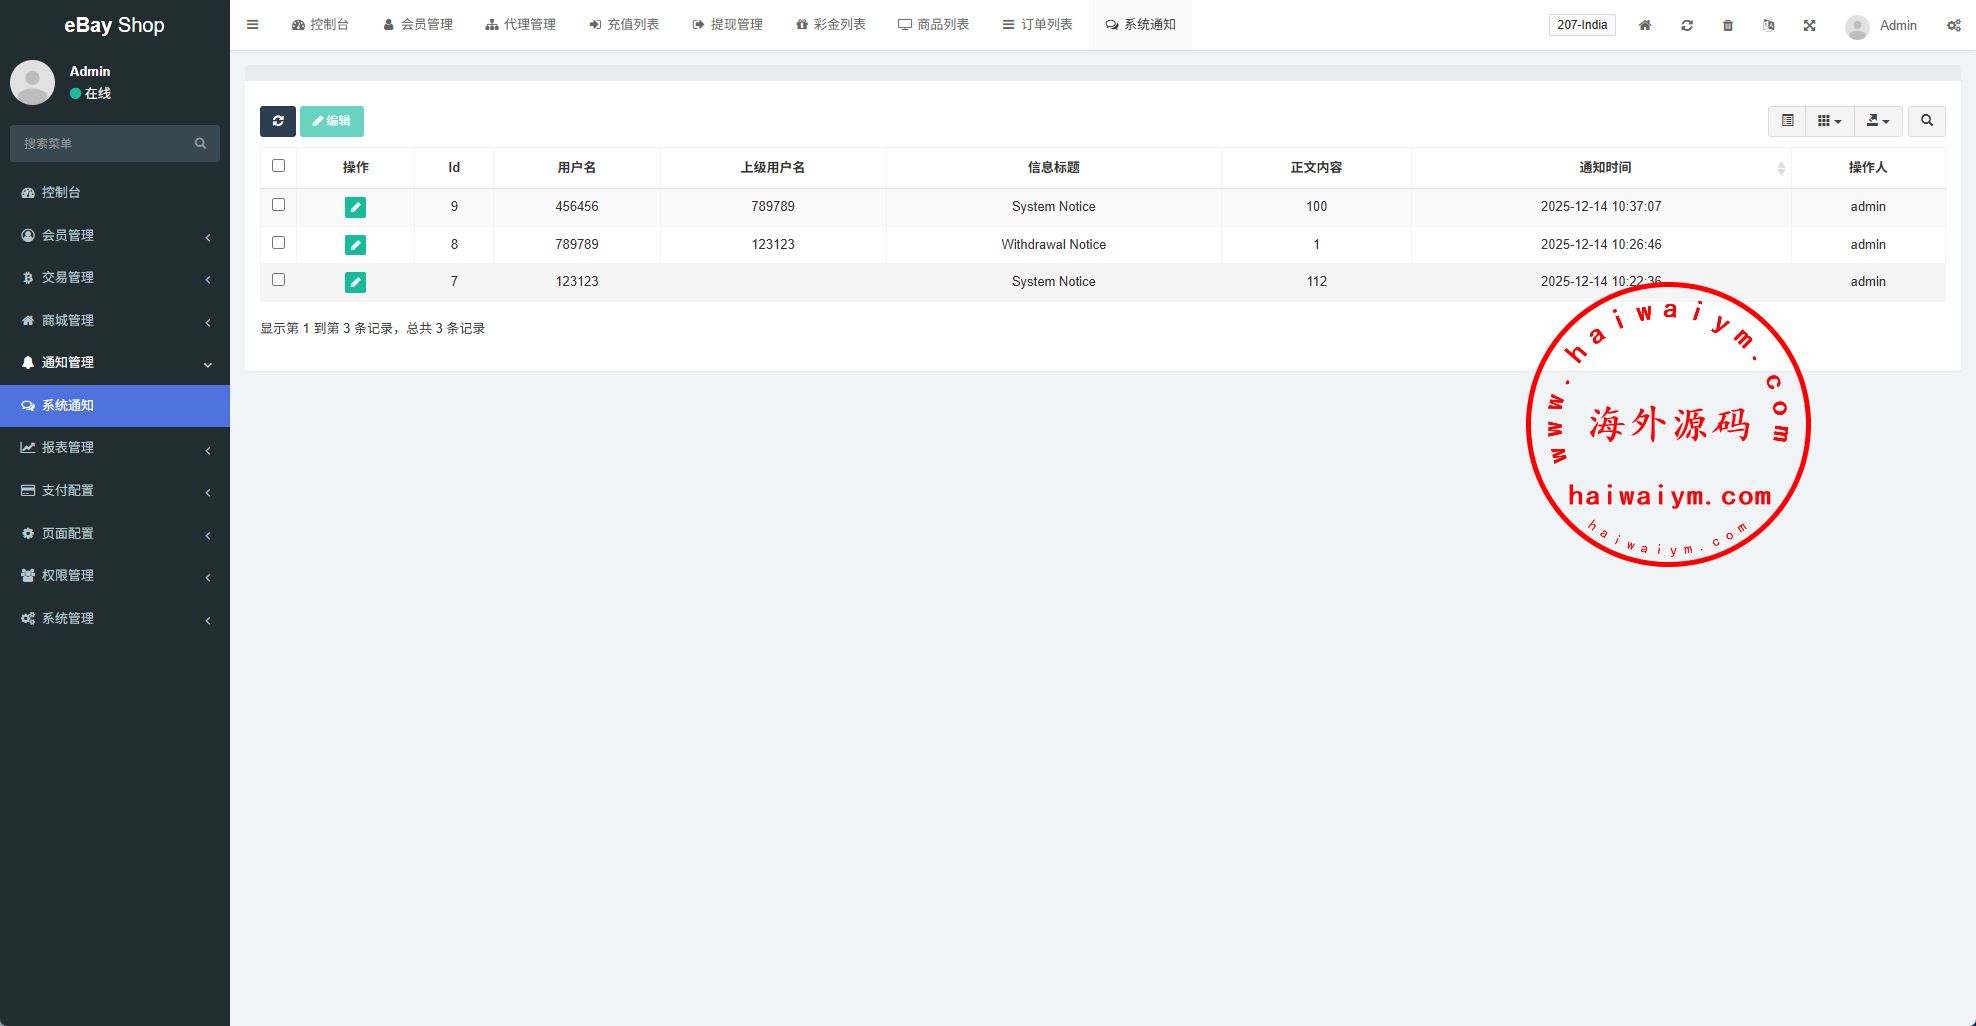
Task: Click the green 编辑 button
Action: tap(332, 121)
